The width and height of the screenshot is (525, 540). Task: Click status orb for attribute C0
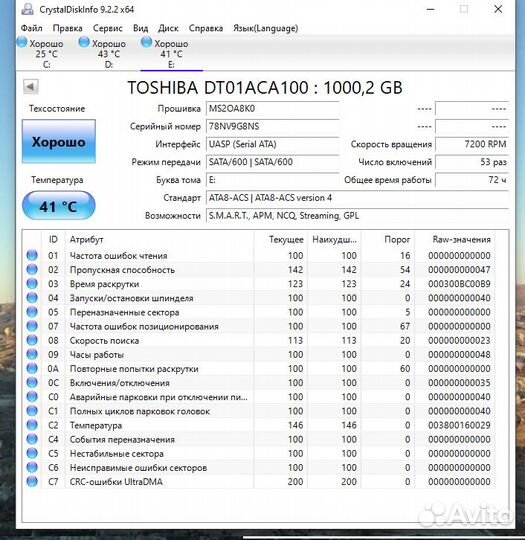(x=32, y=396)
